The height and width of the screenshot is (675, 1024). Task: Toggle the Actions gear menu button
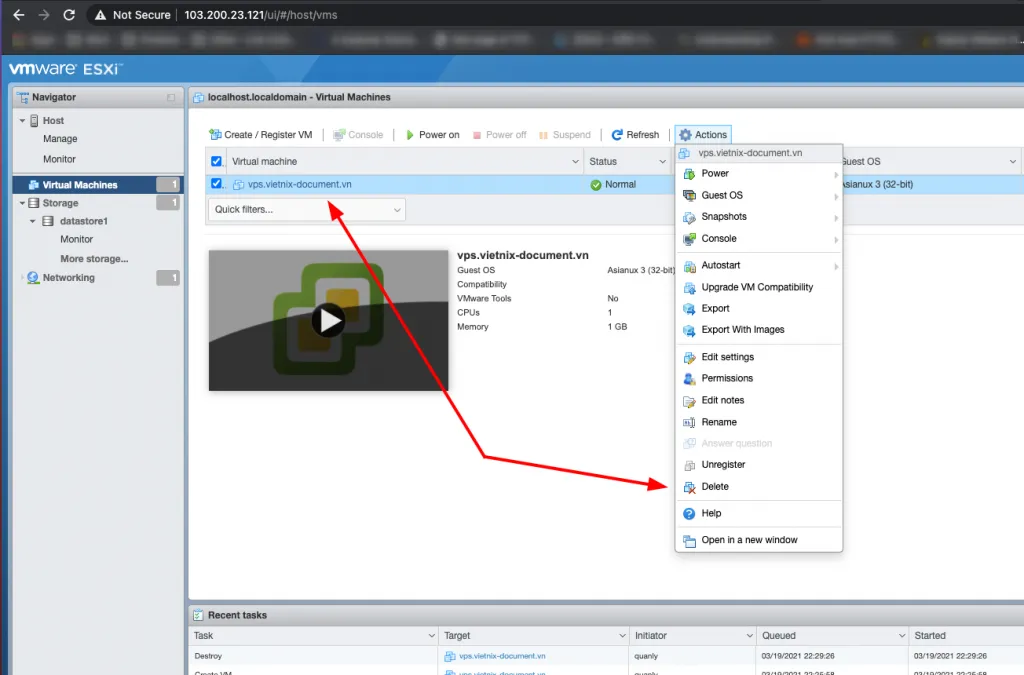tap(703, 134)
